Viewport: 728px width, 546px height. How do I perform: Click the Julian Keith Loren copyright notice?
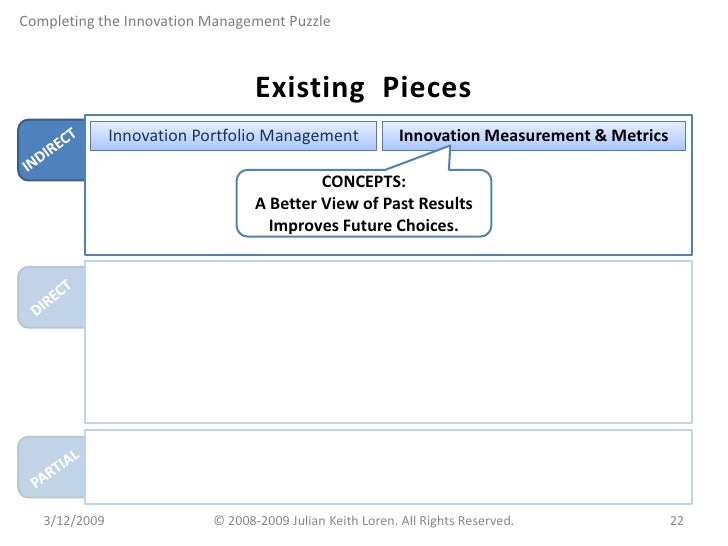tap(364, 520)
